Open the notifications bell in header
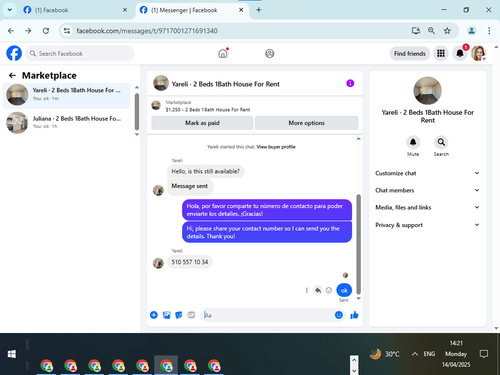Screen dimensions: 500x375 [x=460, y=53]
